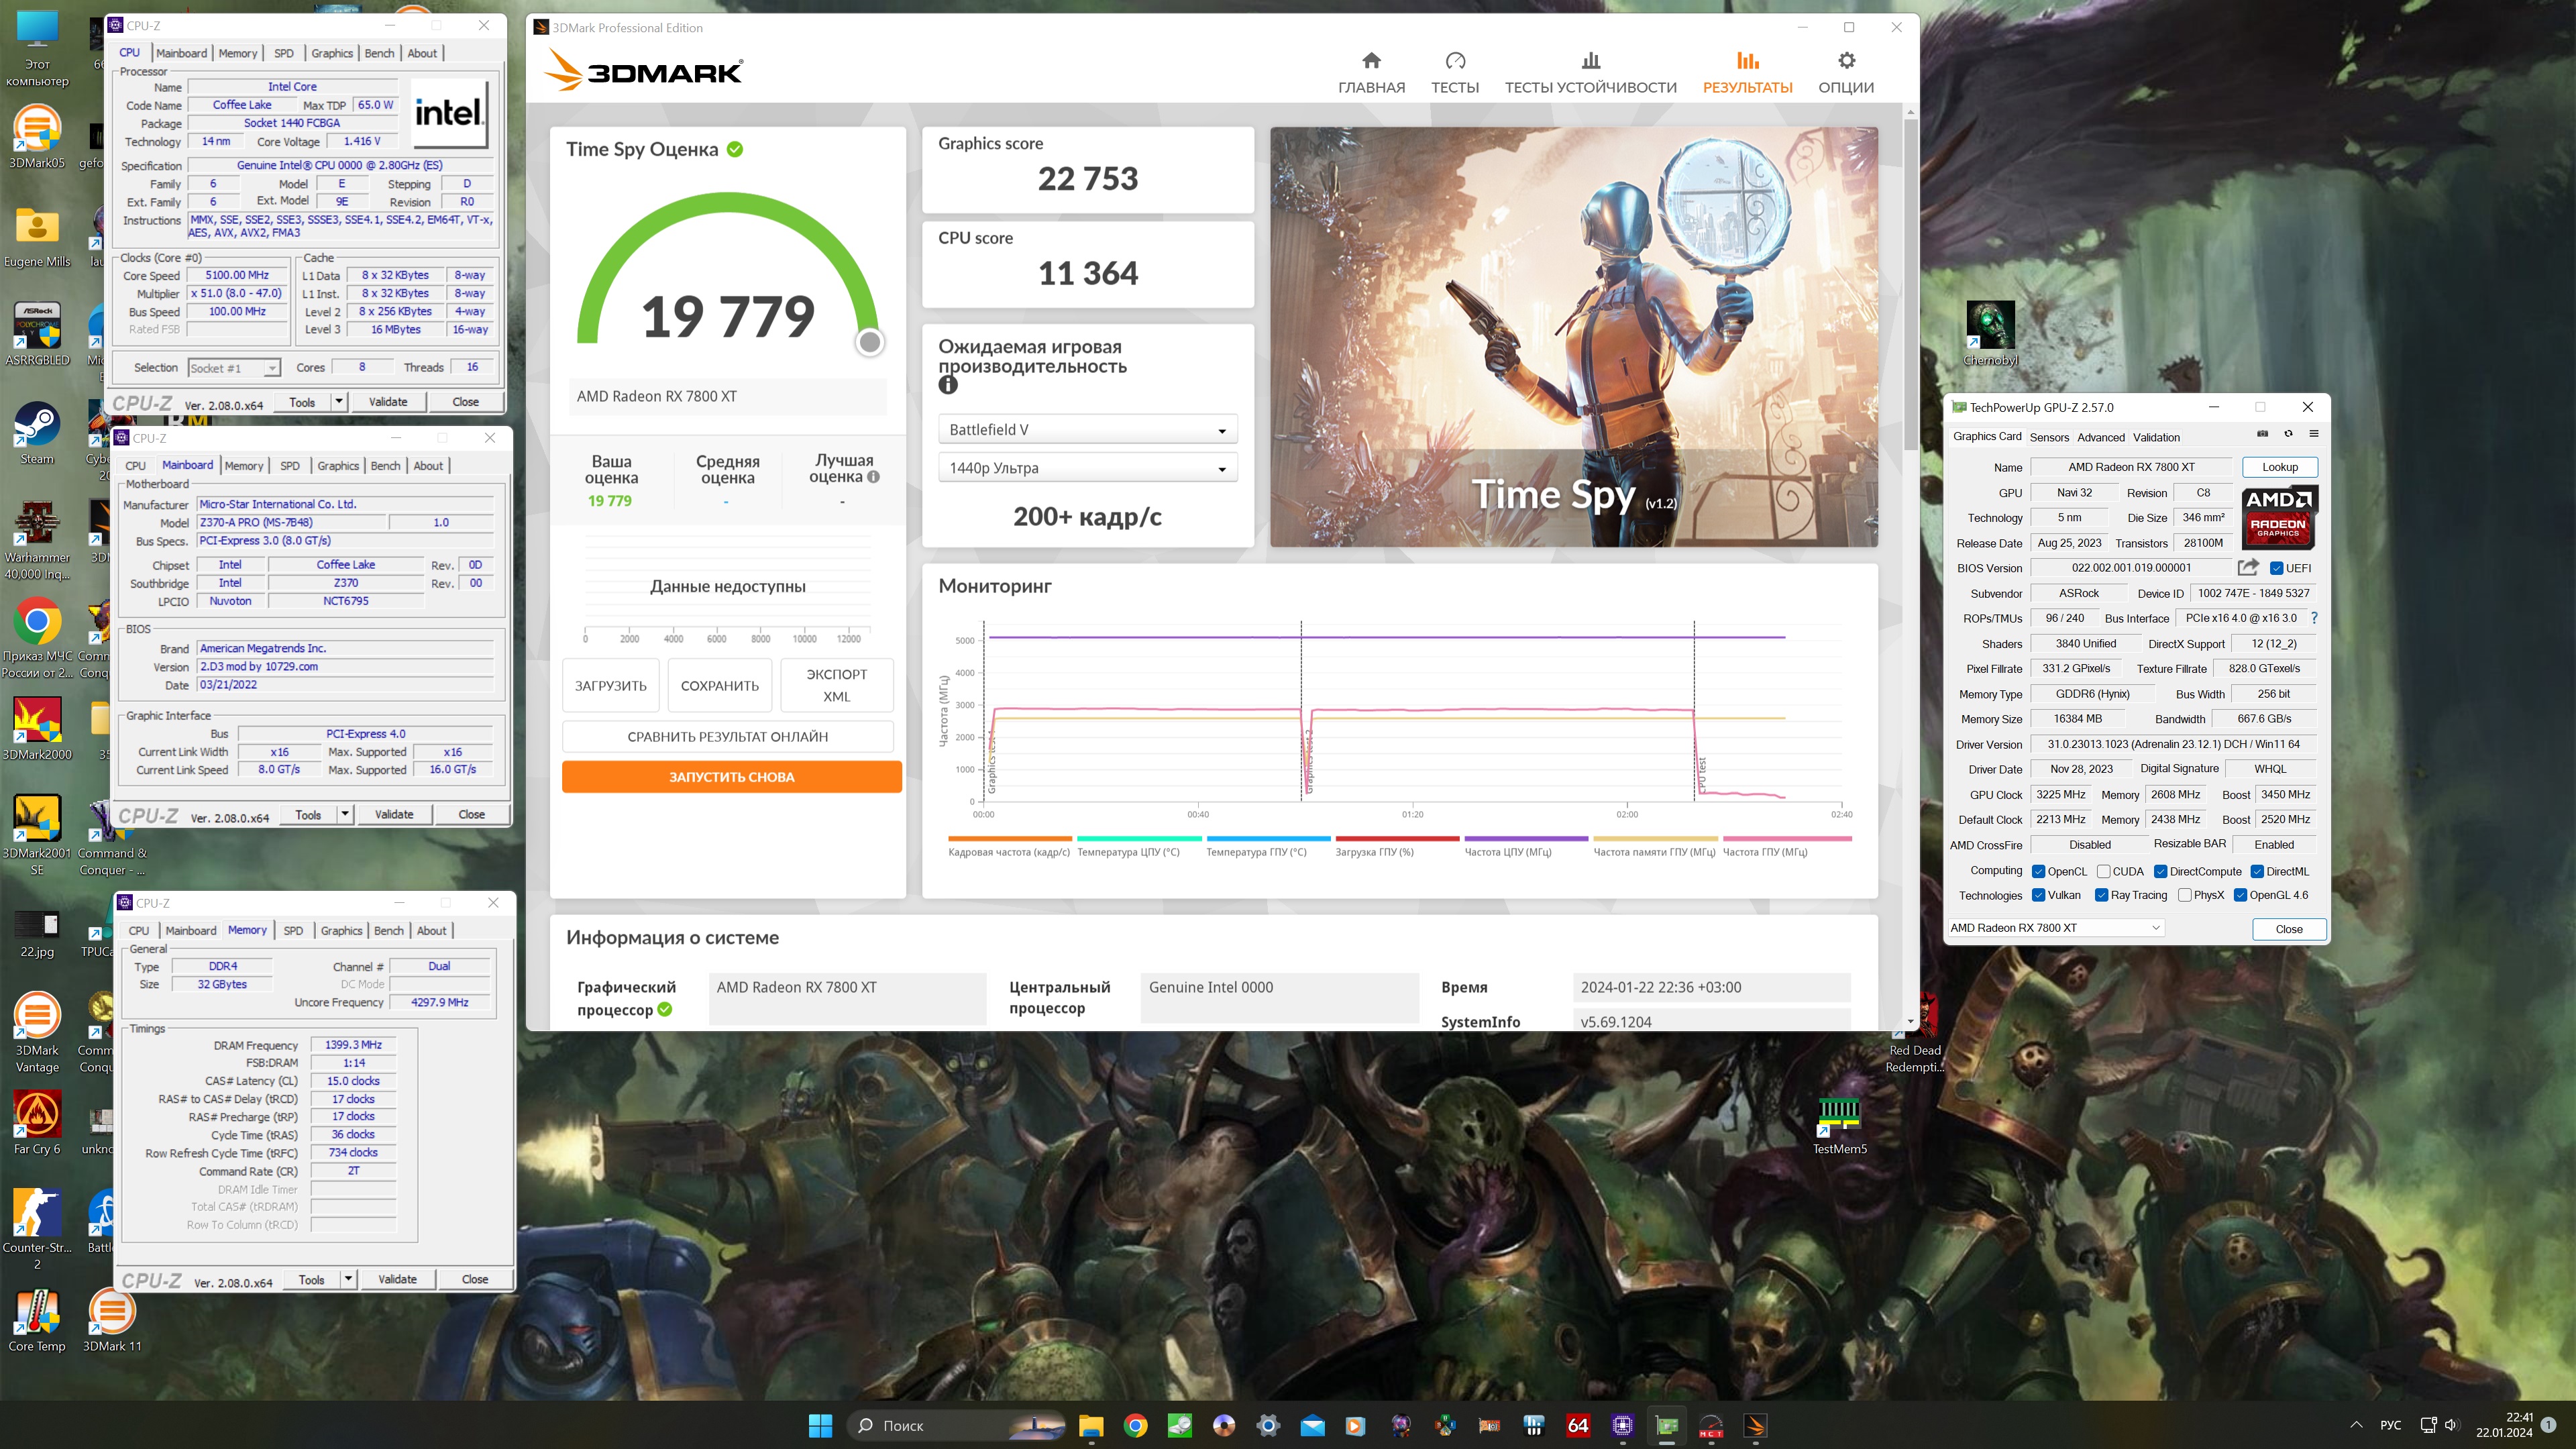The width and height of the screenshot is (2576, 1449).
Task: Open 1440p Ультра resolution dropdown
Action: (1087, 467)
